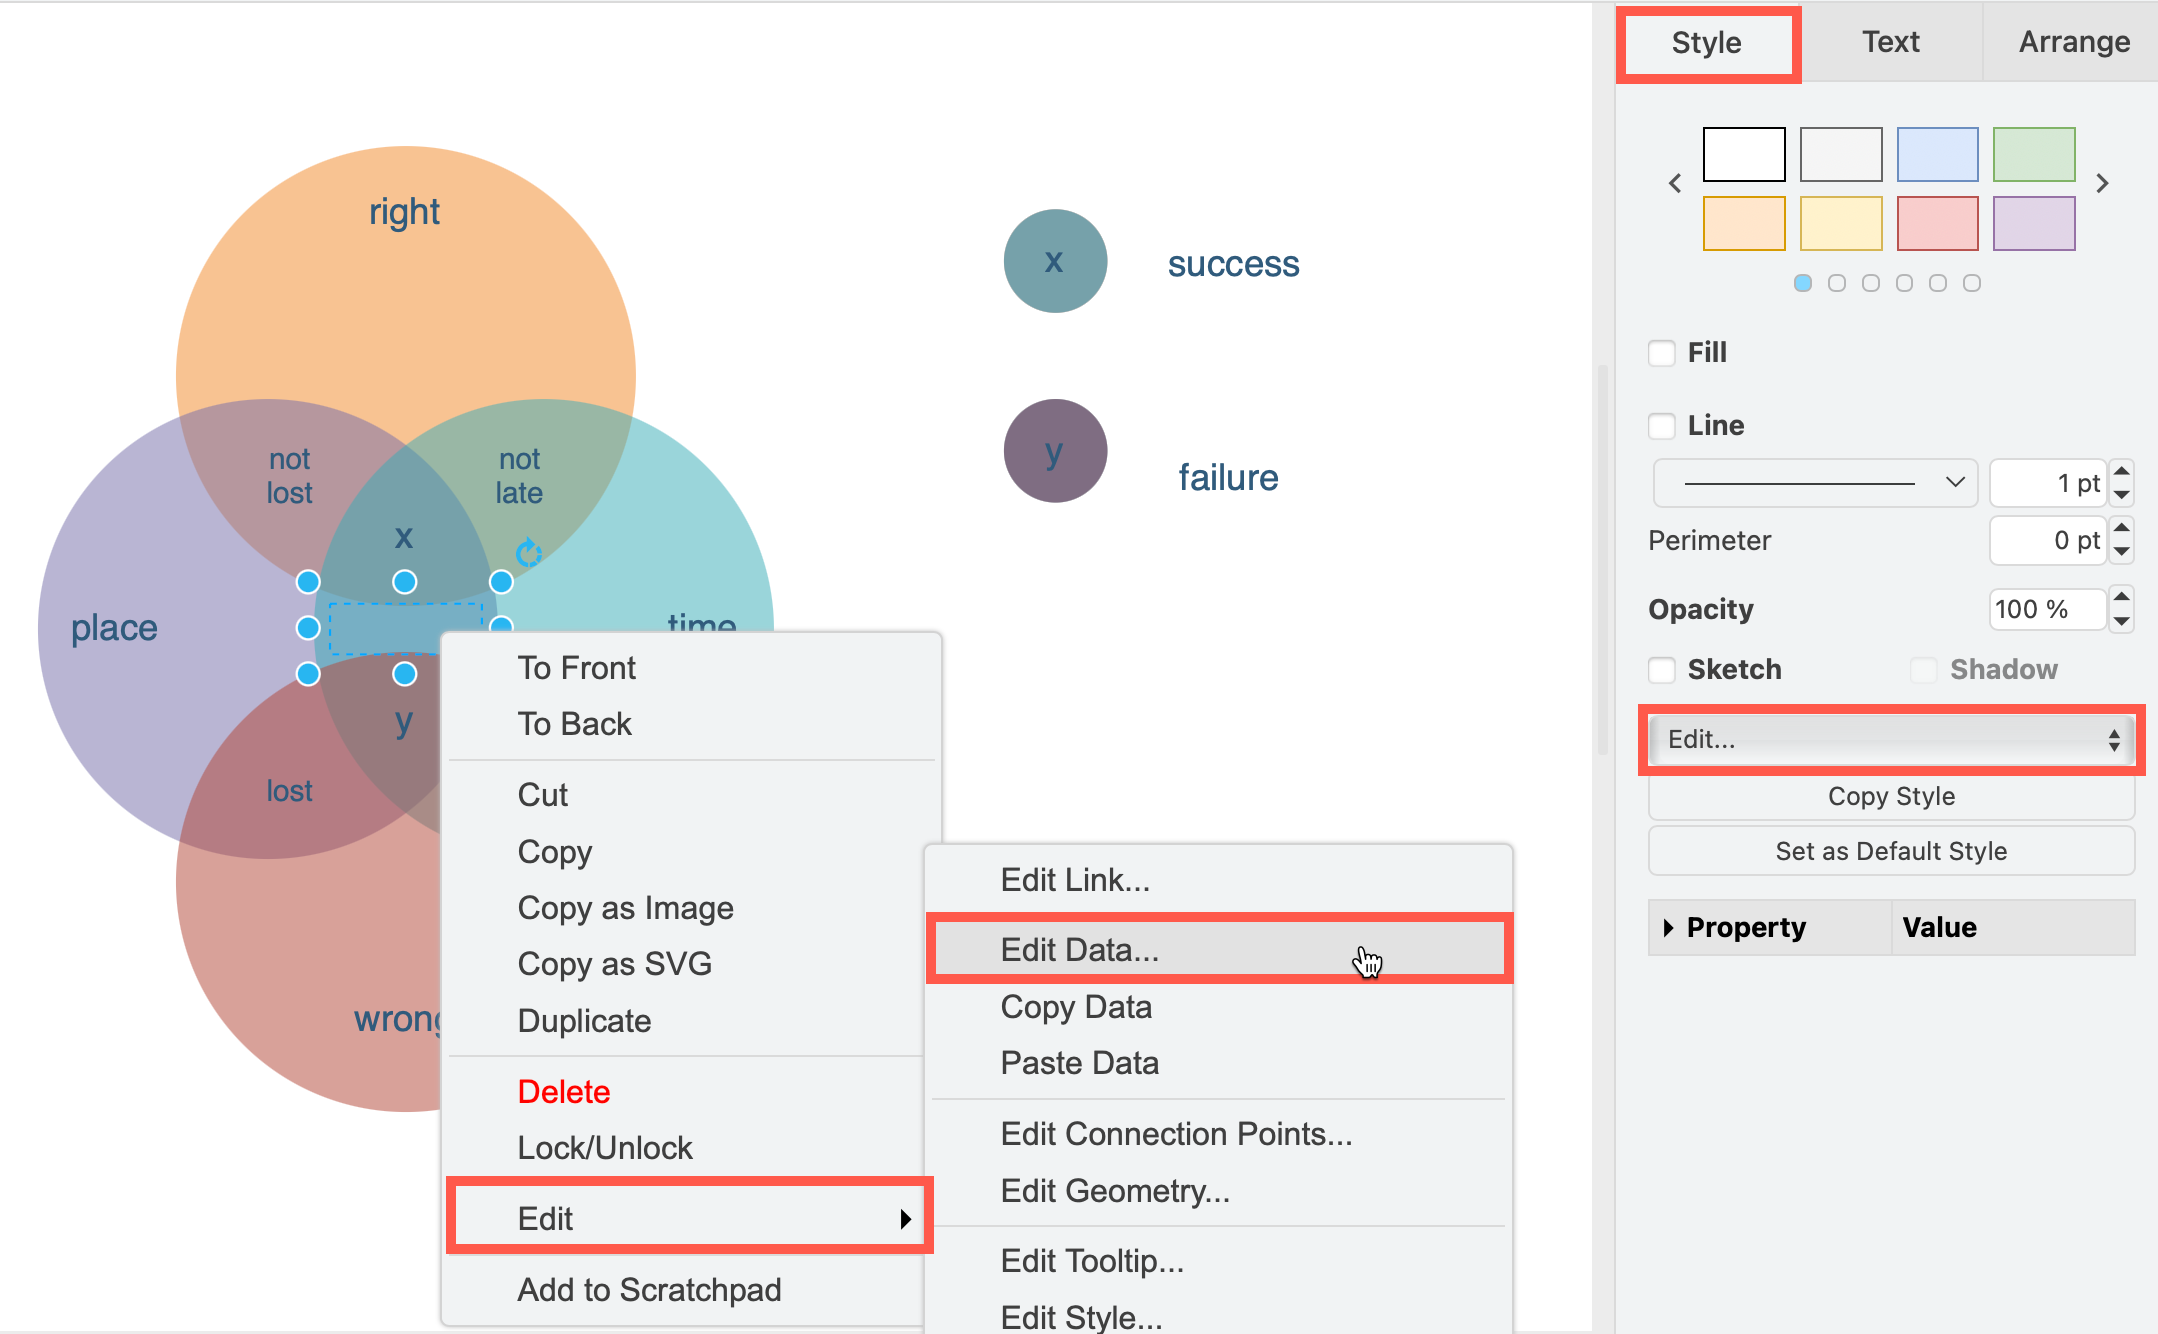
Task: Select the second style page dot
Action: tap(1837, 283)
